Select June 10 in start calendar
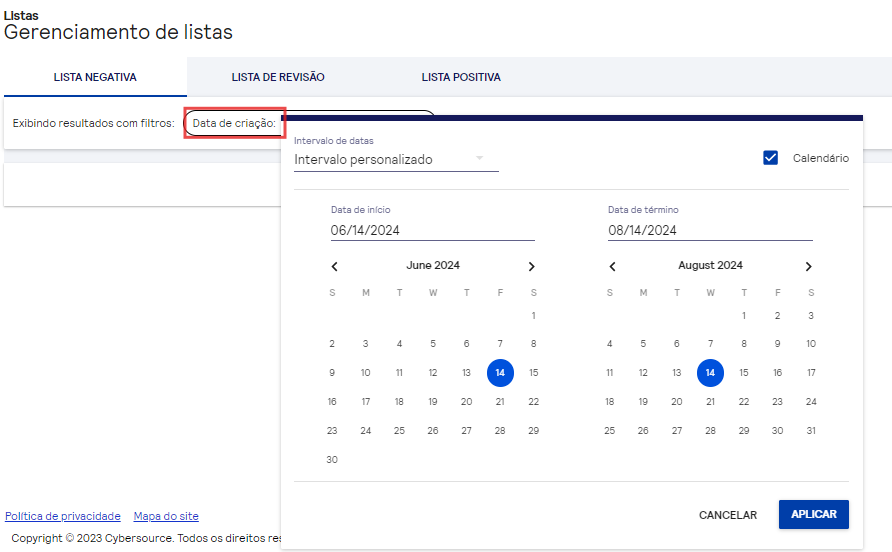This screenshot has height=552, width=892. (x=366, y=373)
